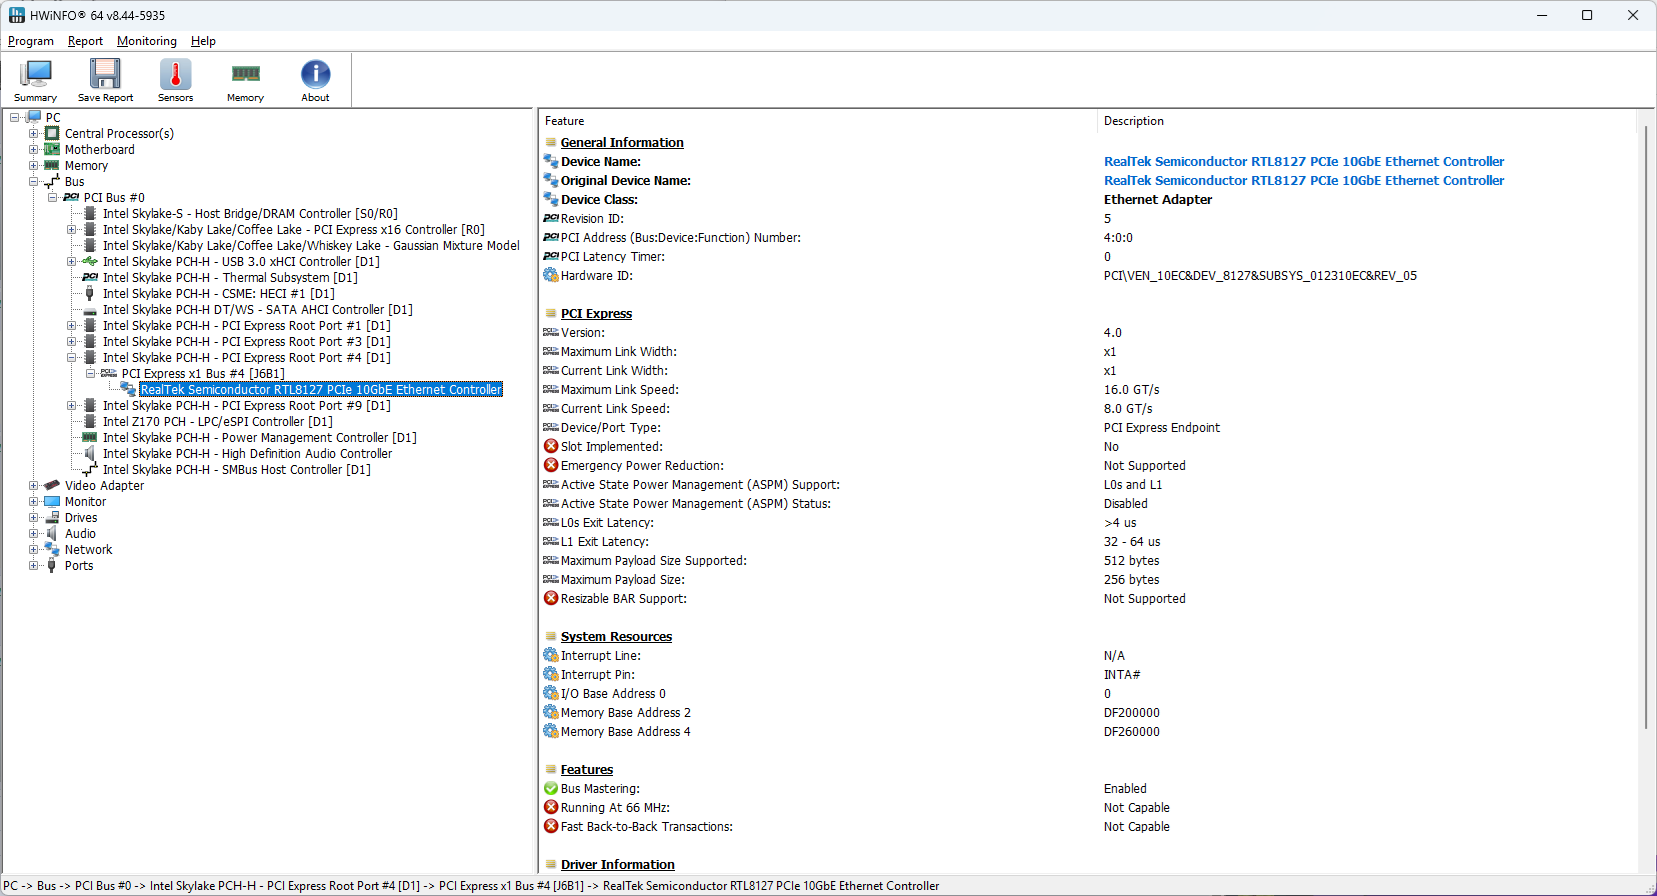Select the PCI Bus #0 icon

[71, 197]
